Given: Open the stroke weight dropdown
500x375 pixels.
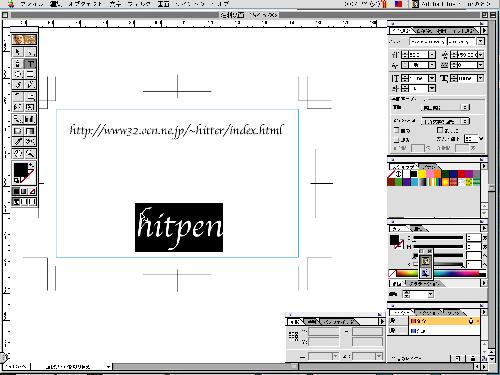Looking at the screenshot, I should point(431,294).
